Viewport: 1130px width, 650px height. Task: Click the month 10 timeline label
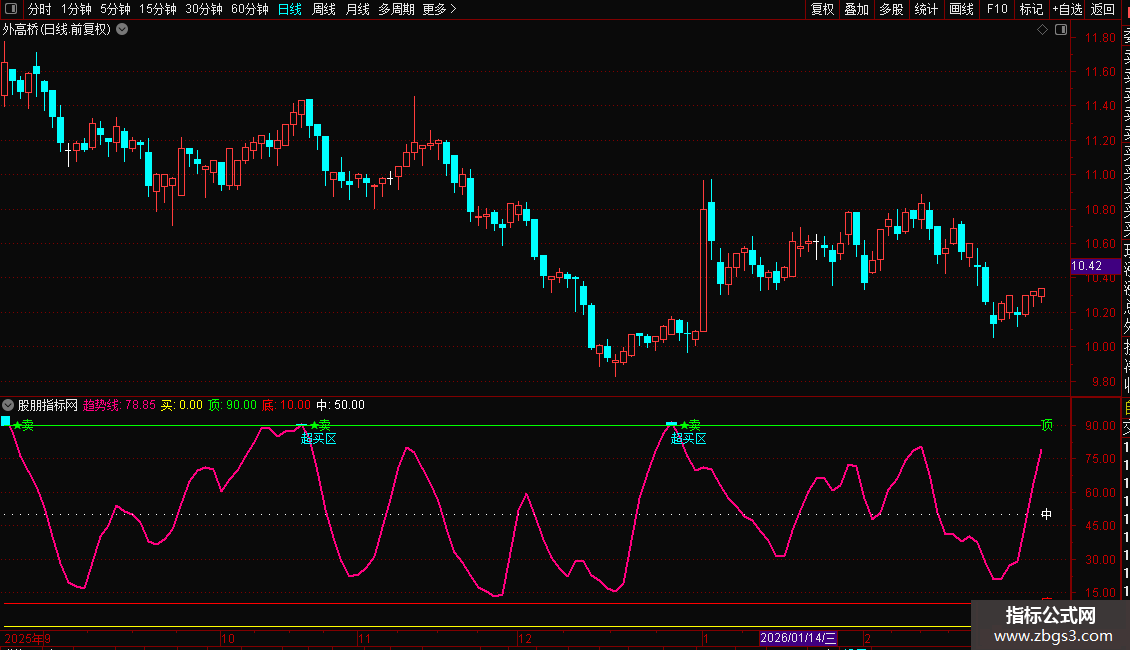tap(228, 638)
